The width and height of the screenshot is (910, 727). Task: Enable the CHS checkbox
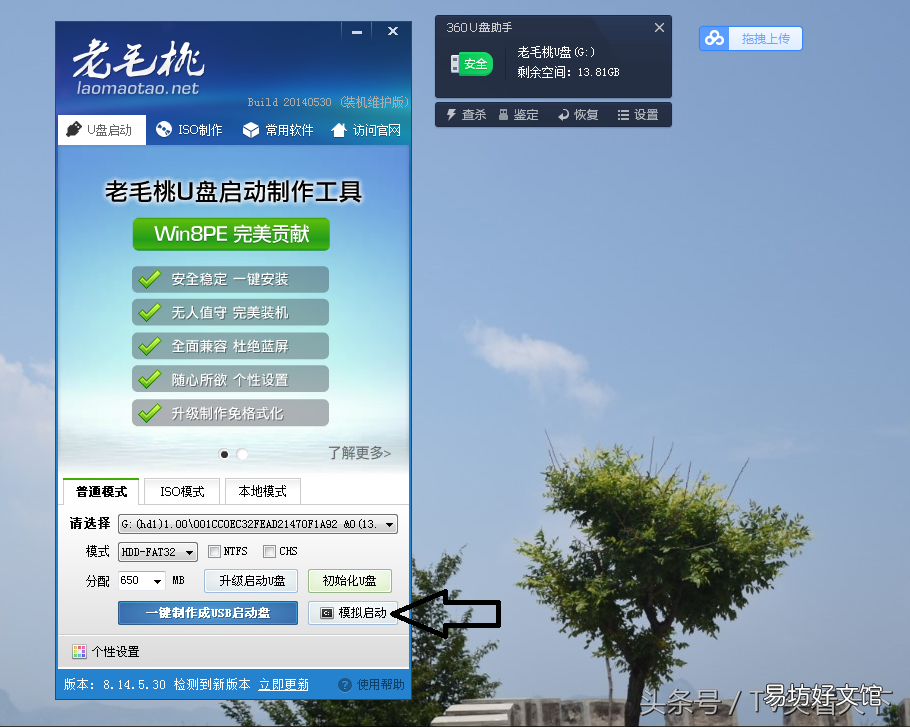269,551
